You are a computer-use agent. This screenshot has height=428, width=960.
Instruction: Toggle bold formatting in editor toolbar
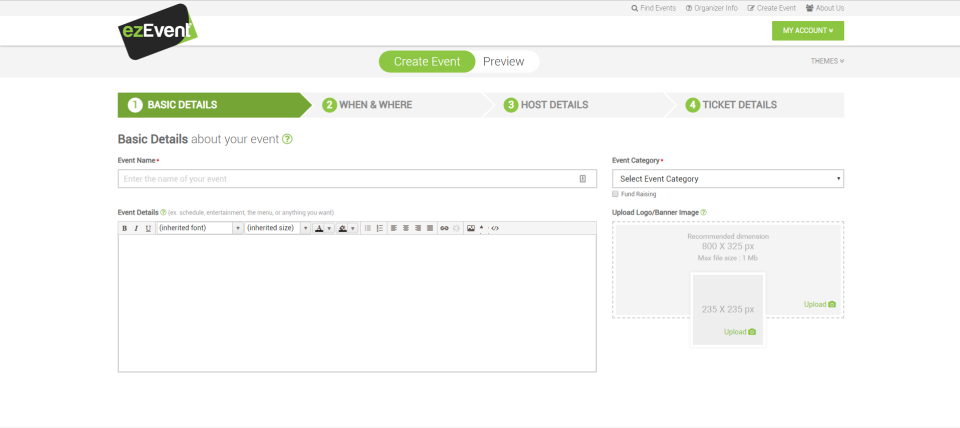click(124, 228)
